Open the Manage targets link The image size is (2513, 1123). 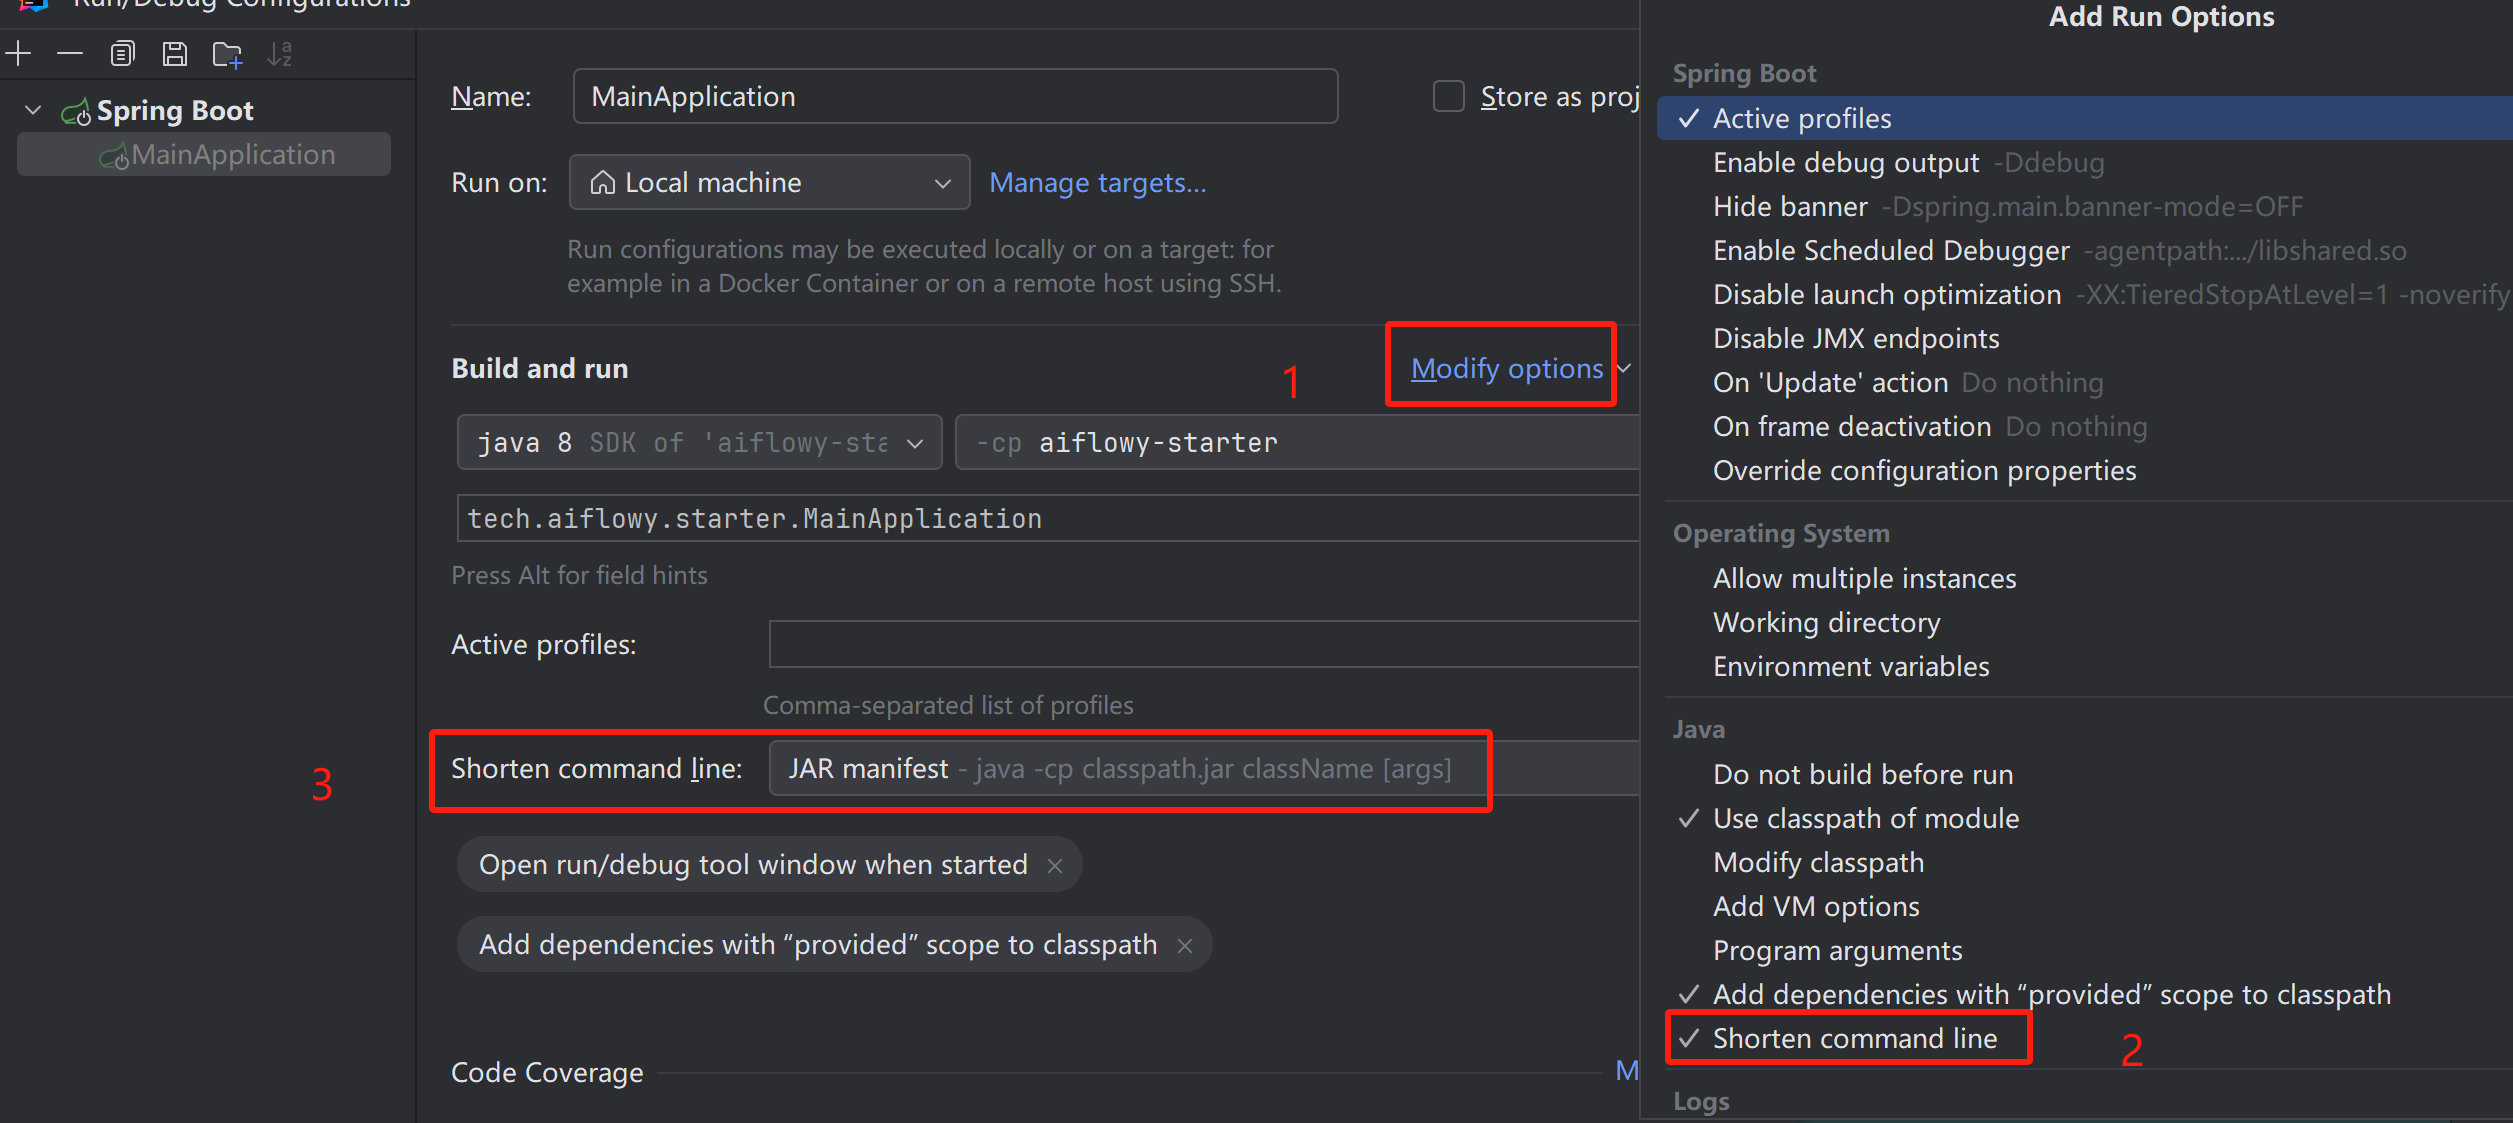pos(1097,183)
